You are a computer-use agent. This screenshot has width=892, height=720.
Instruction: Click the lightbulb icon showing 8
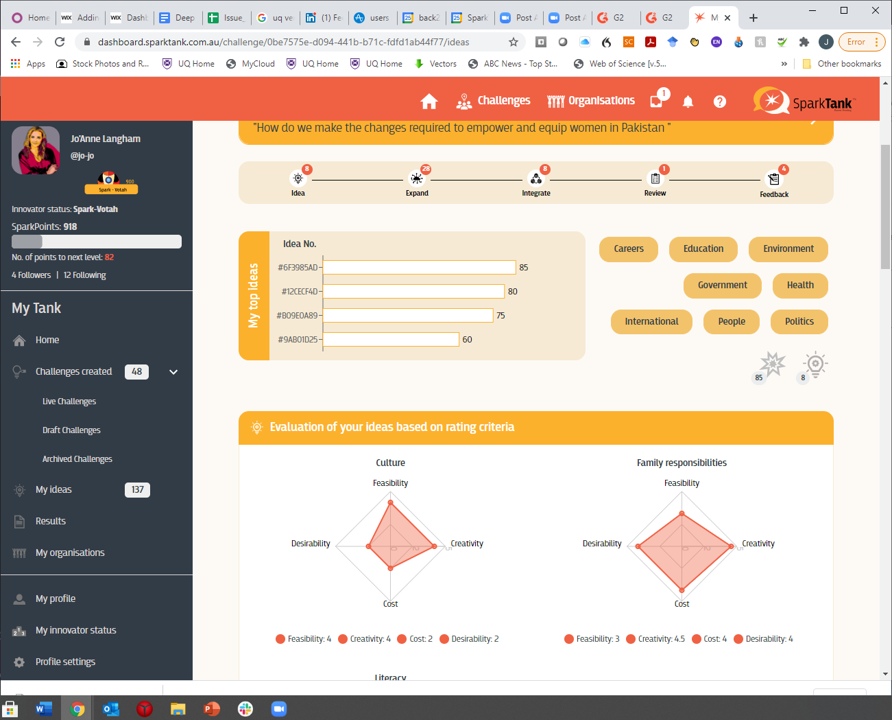click(814, 364)
